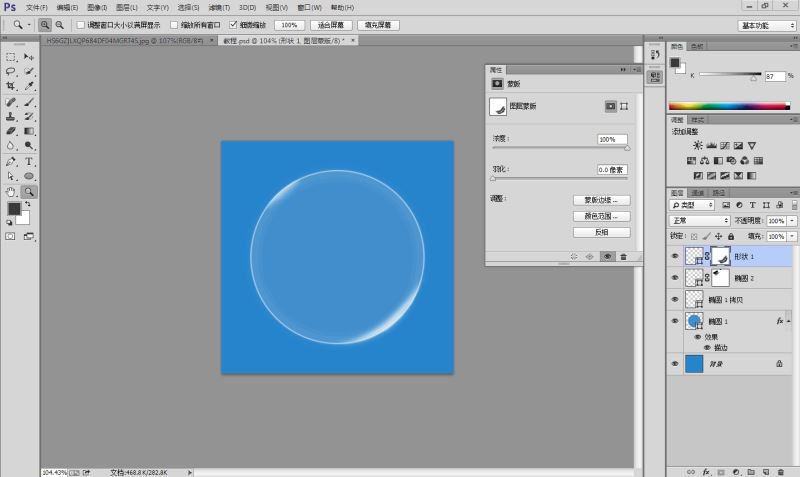Click the zoom out magnifier icon

click(60, 23)
